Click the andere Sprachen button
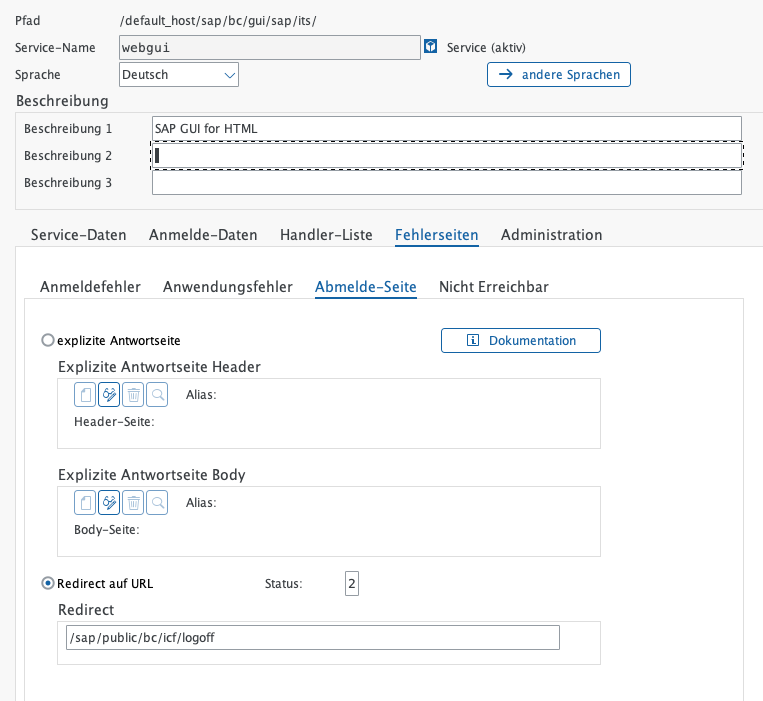The width and height of the screenshot is (763, 701). point(559,74)
